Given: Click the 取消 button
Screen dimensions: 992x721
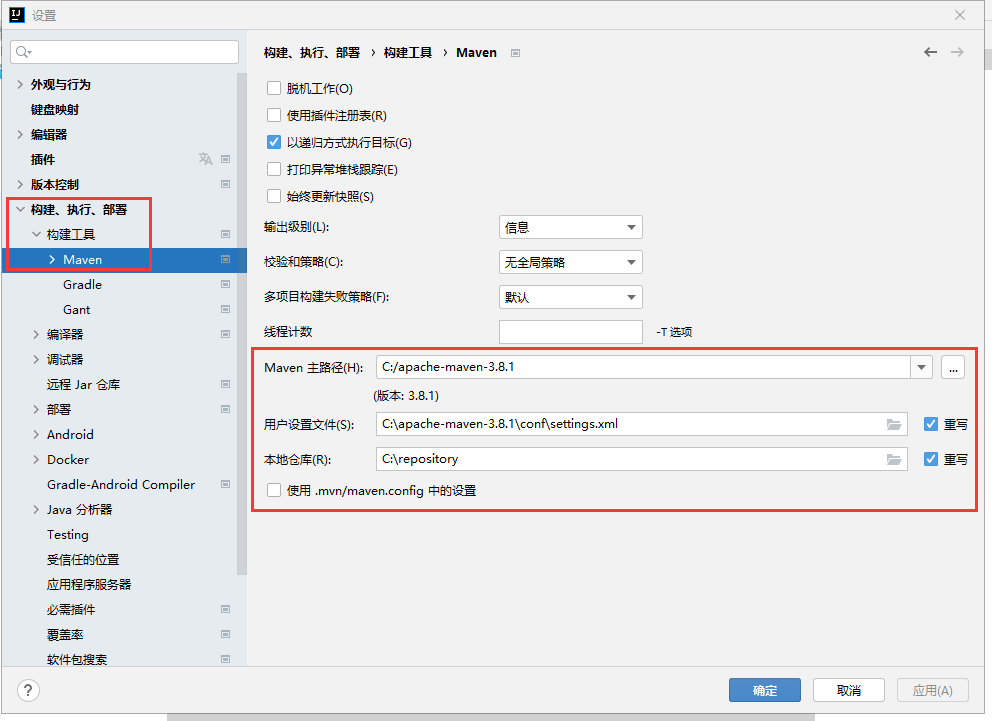Looking at the screenshot, I should tap(849, 690).
